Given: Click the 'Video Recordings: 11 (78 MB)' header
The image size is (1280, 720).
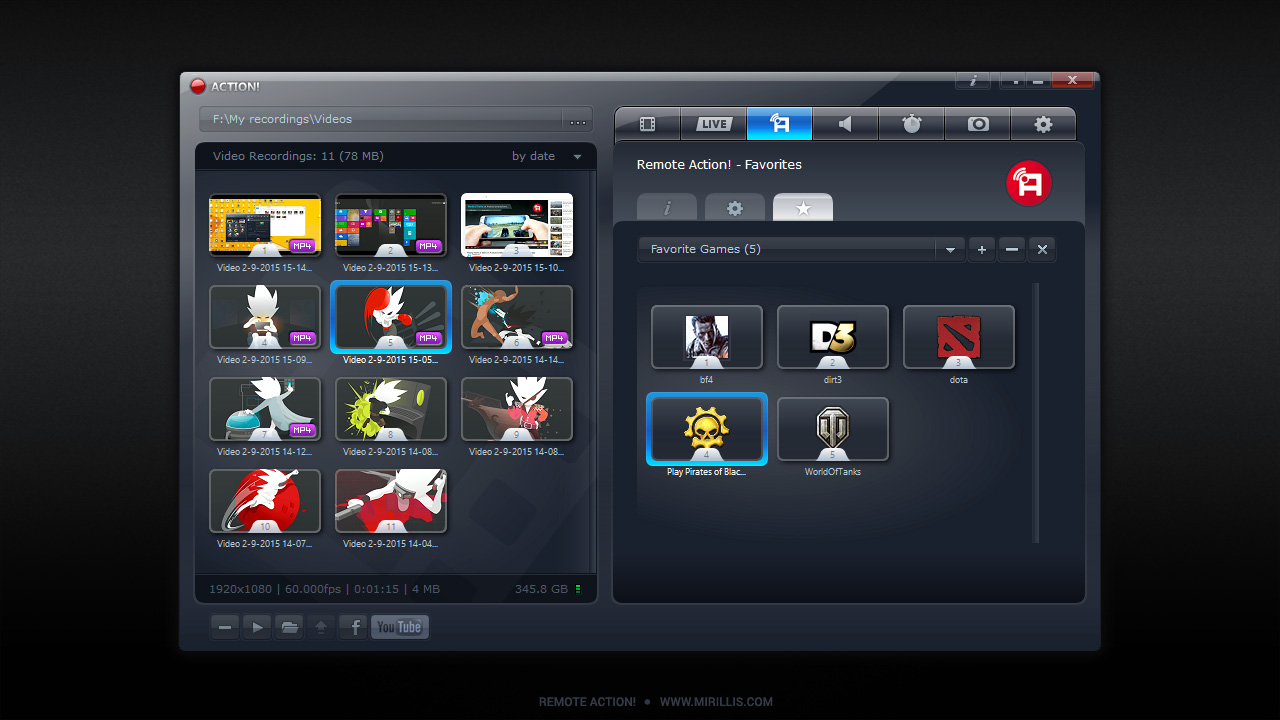Looking at the screenshot, I should 298,156.
